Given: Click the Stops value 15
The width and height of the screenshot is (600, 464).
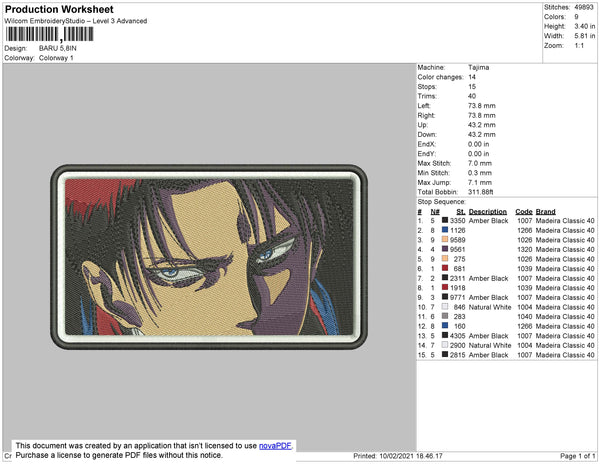Looking at the screenshot, I should tap(472, 86).
